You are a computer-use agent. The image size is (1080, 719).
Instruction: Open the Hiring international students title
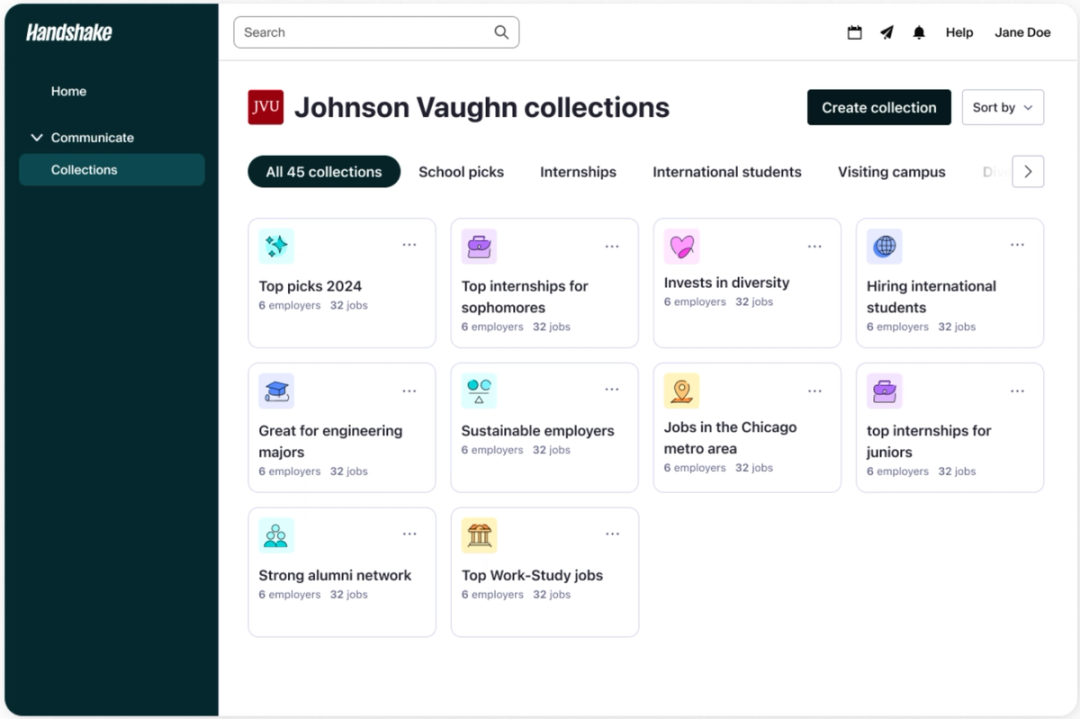coord(931,296)
